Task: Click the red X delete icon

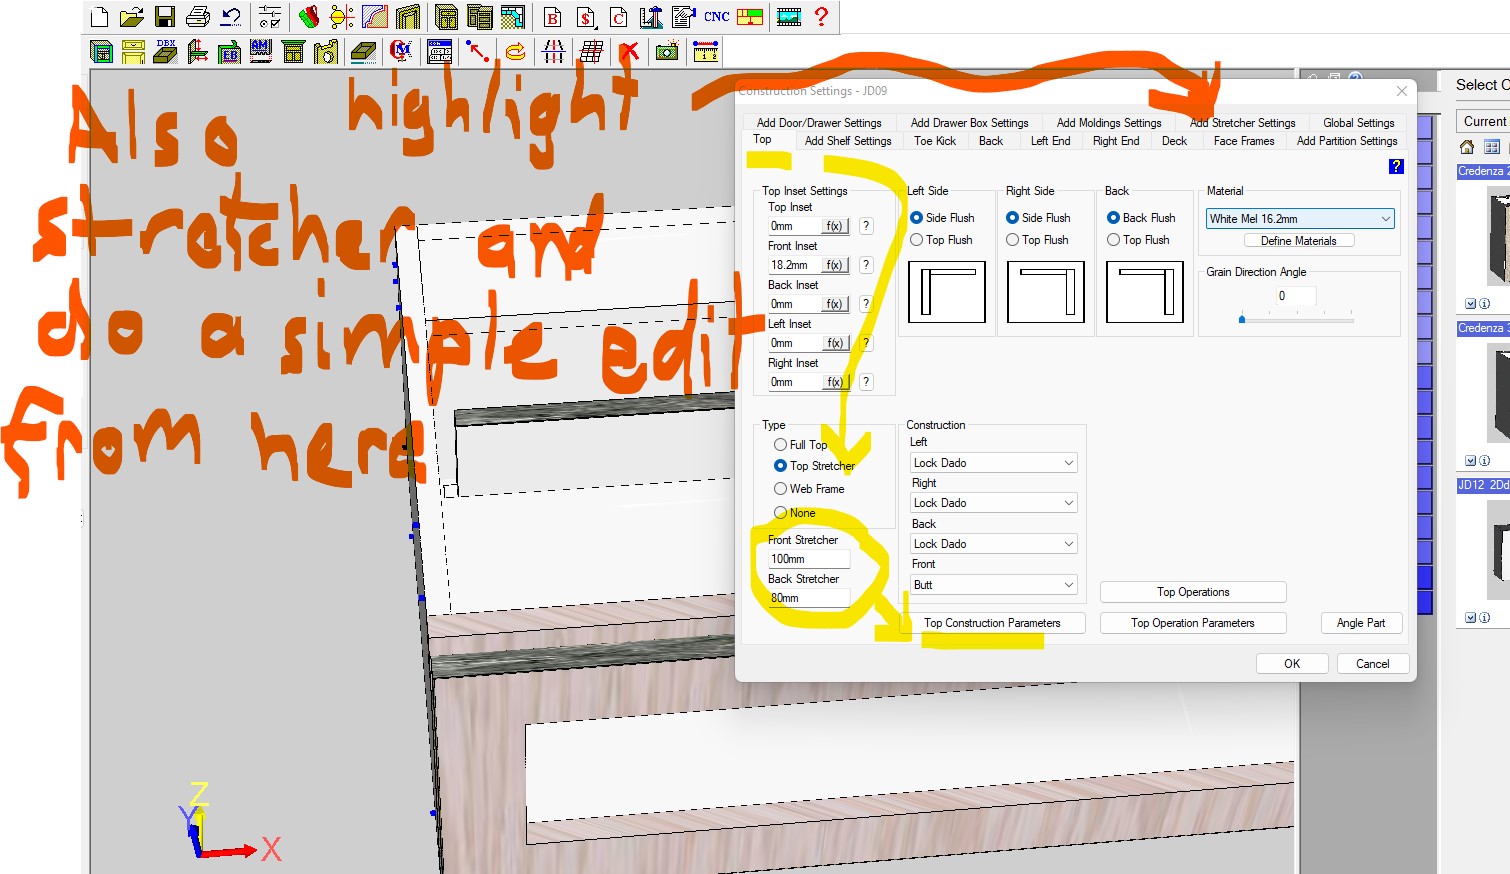Action: coord(629,52)
